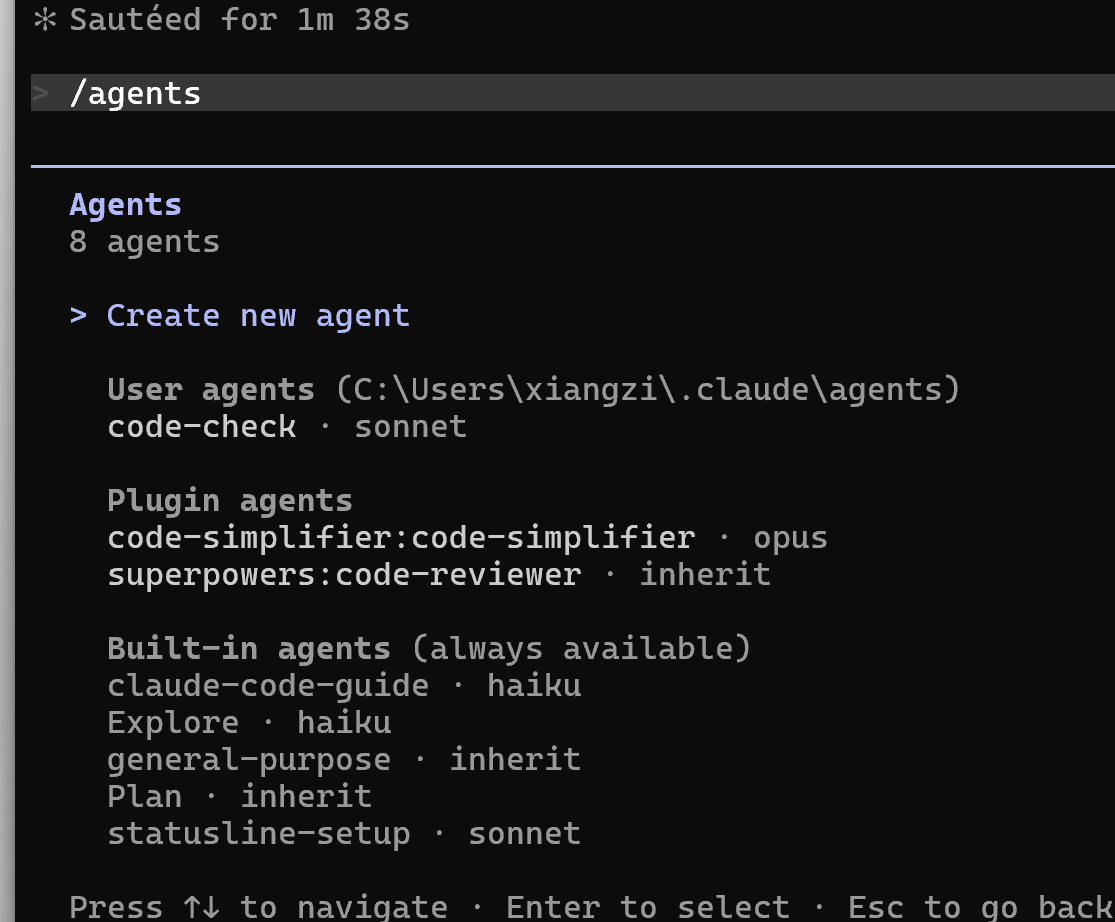Click the Plugin agents section header
1115x922 pixels.
tap(230, 500)
